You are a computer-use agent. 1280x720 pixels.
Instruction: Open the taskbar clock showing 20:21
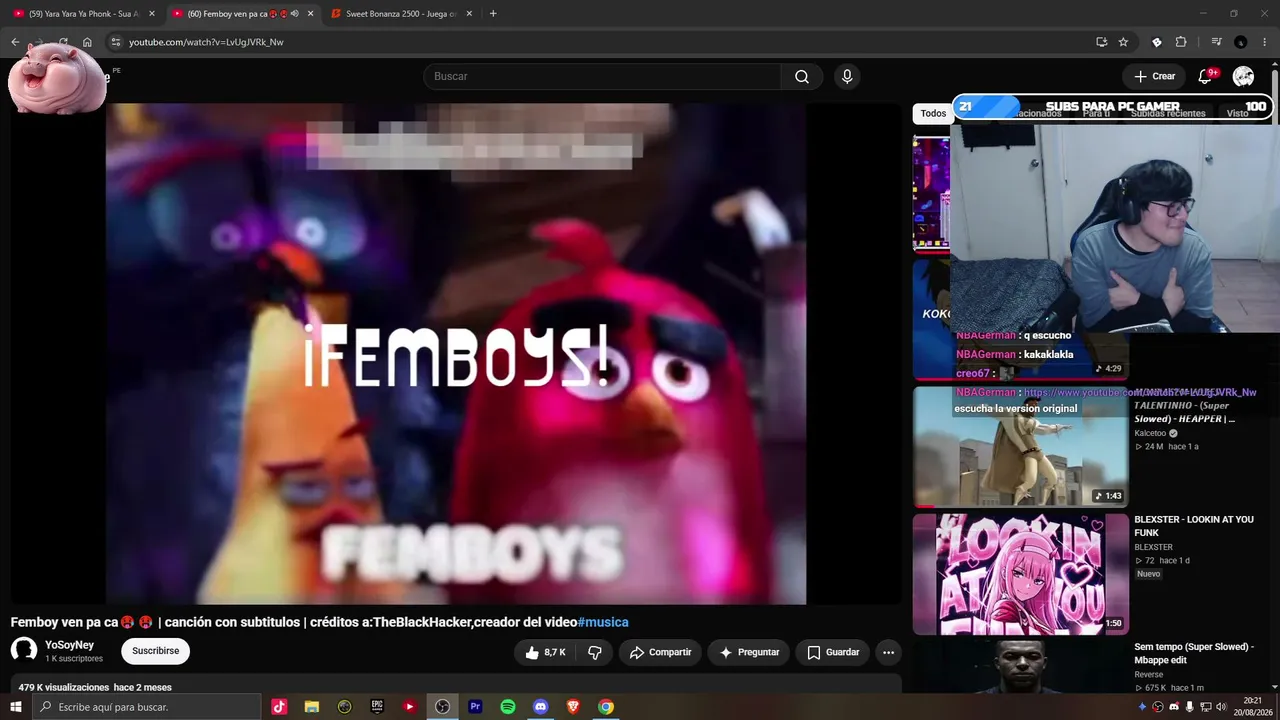[x=1252, y=707]
